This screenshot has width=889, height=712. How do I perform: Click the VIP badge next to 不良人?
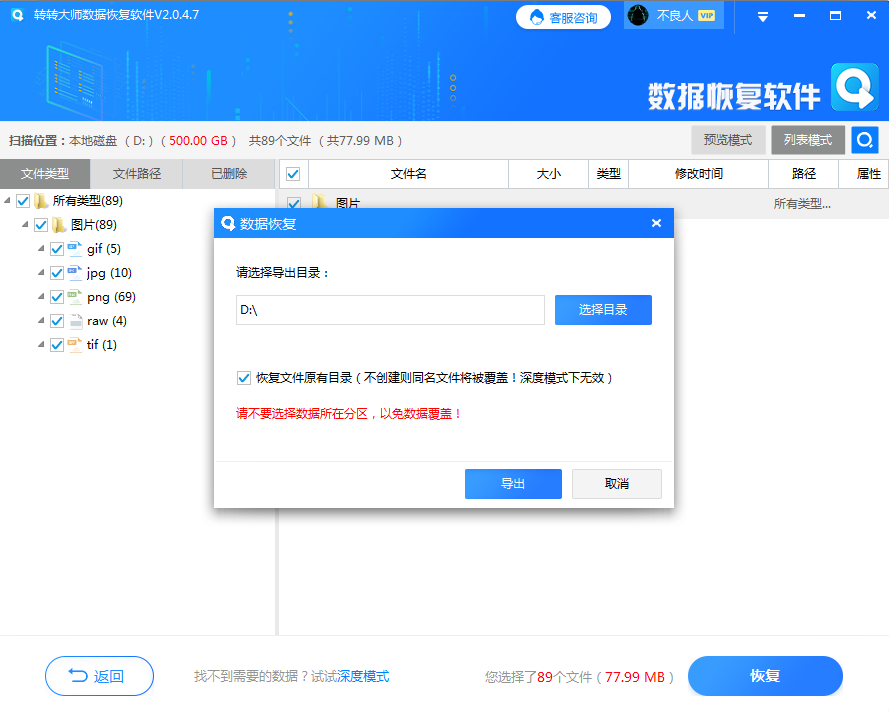click(707, 16)
